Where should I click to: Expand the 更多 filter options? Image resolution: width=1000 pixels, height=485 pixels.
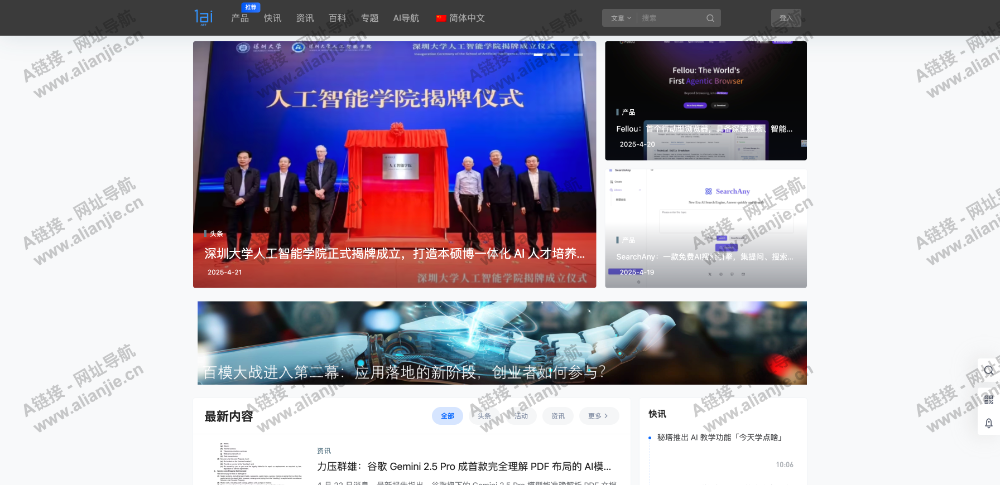pyautogui.click(x=599, y=416)
